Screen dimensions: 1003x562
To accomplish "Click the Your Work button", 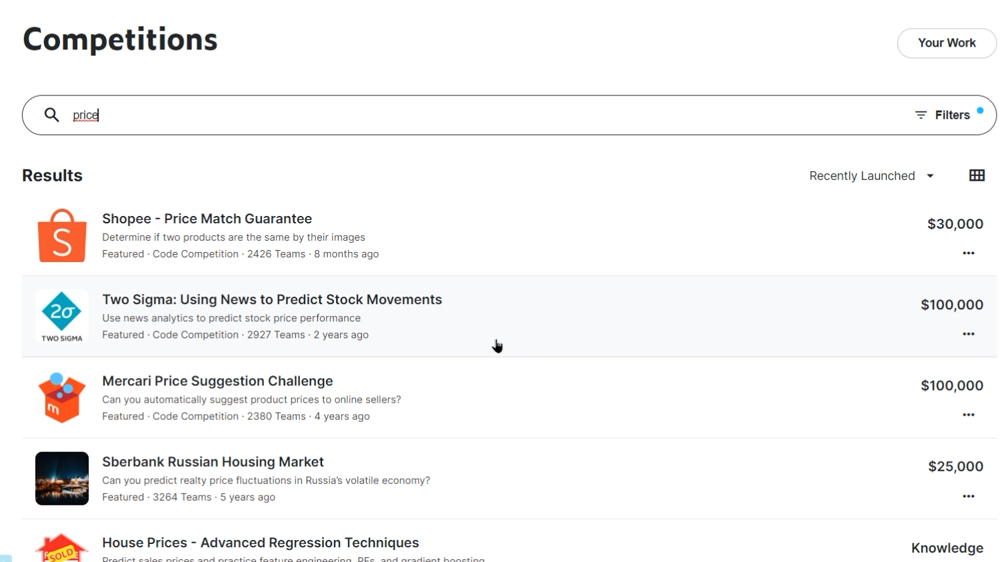I will pyautogui.click(x=946, y=43).
